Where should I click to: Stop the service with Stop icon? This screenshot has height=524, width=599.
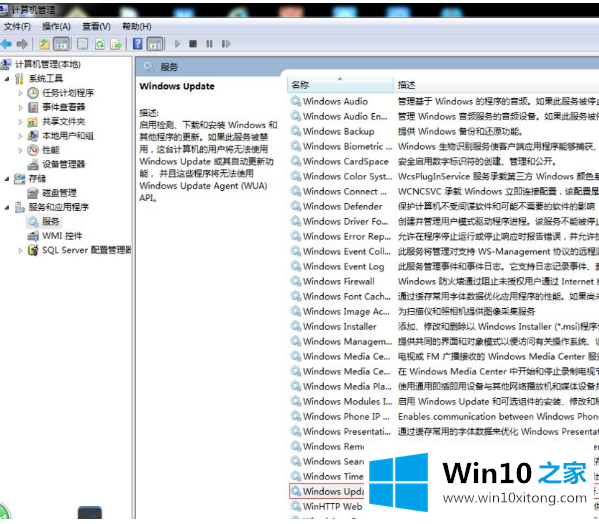(193, 44)
